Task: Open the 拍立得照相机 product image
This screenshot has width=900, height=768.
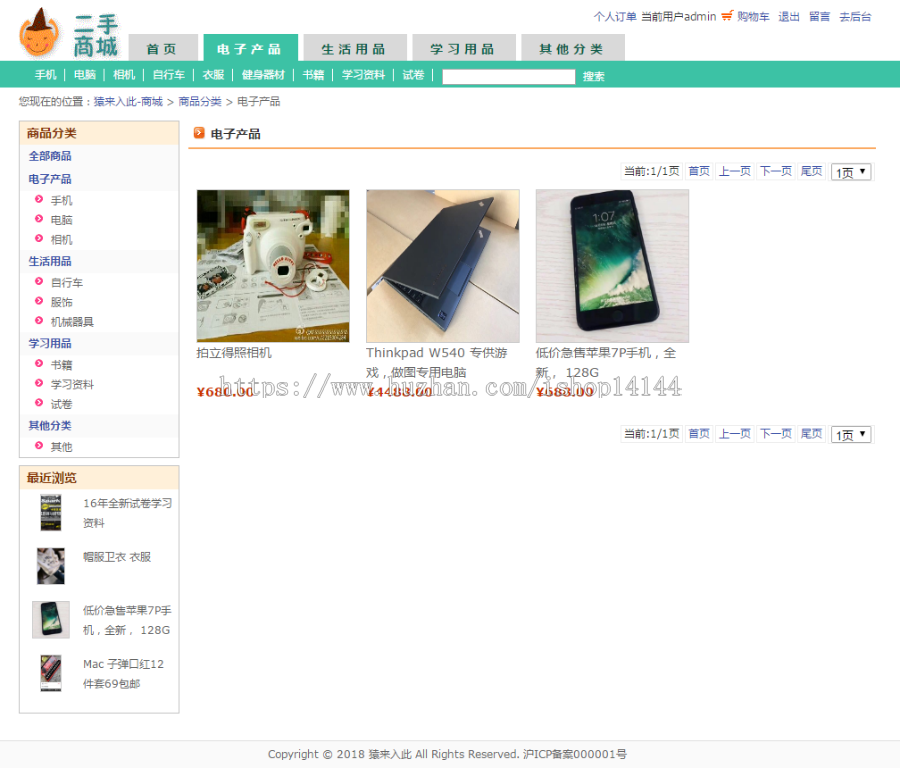Action: 273,266
